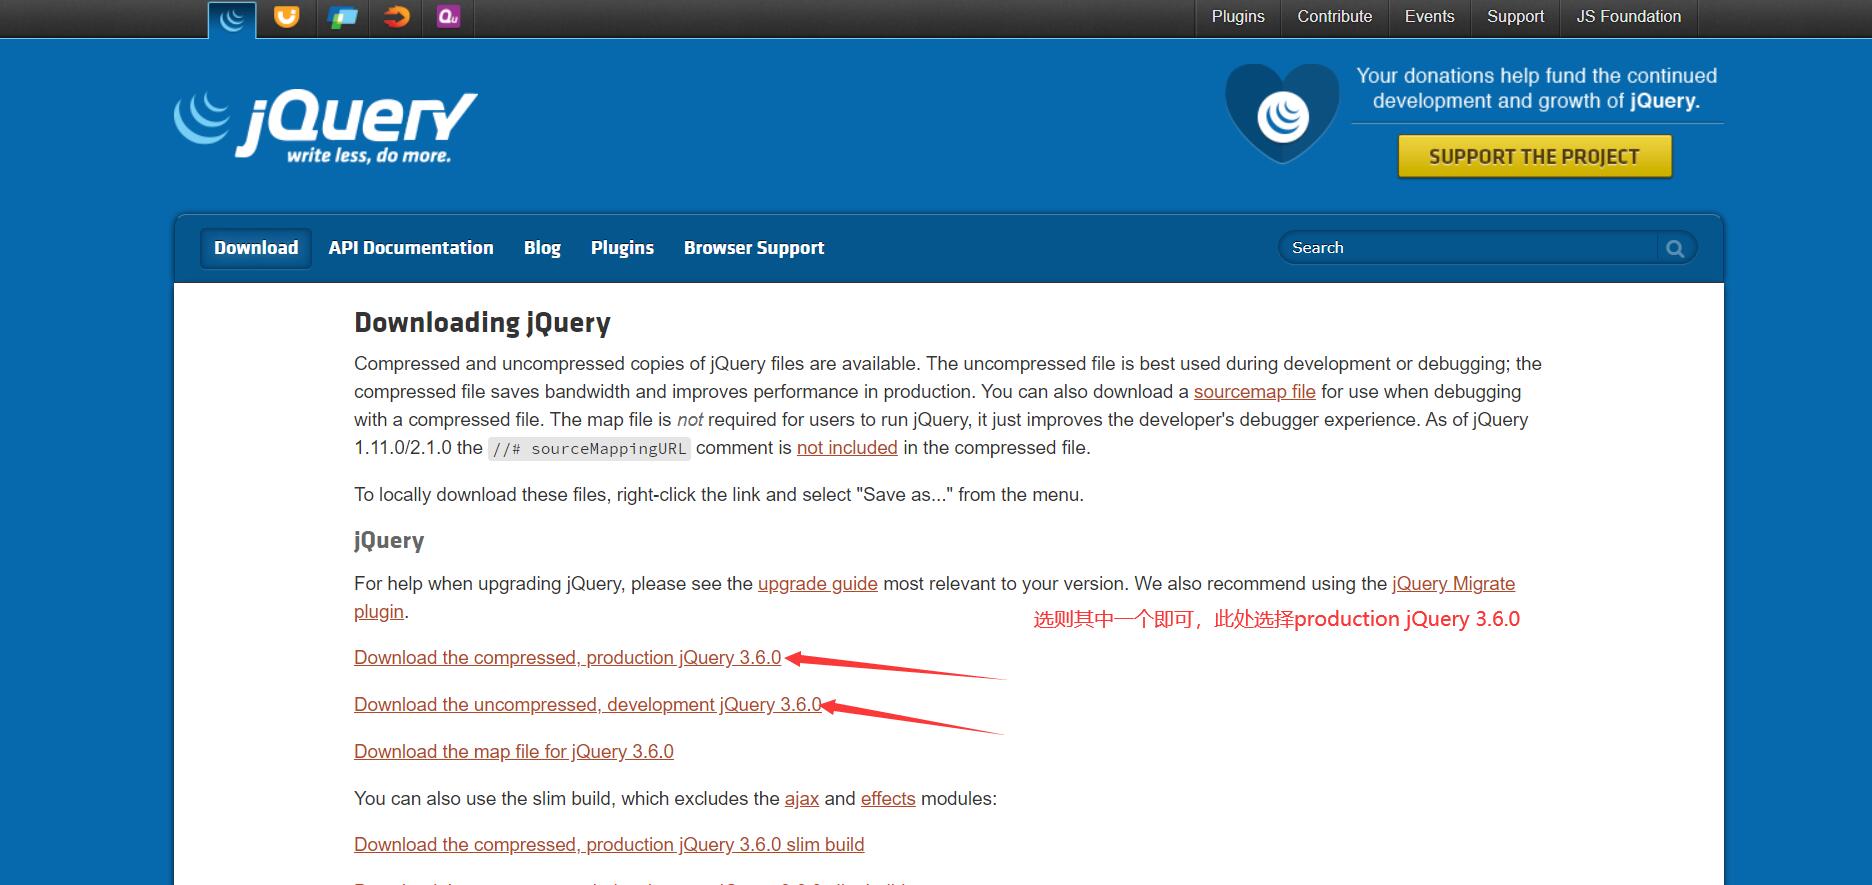
Task: Open the jQuery Migrate link
Action: [1453, 584]
